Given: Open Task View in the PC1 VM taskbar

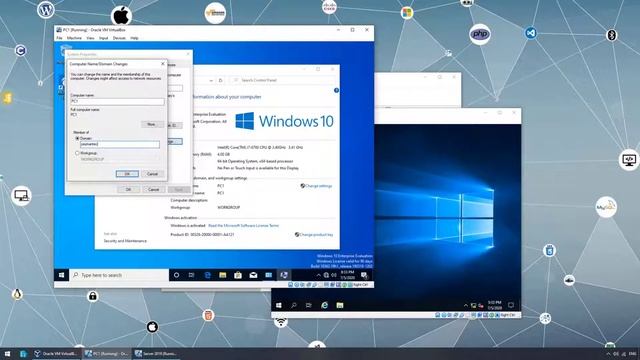Looking at the screenshot, I should (x=191, y=275).
